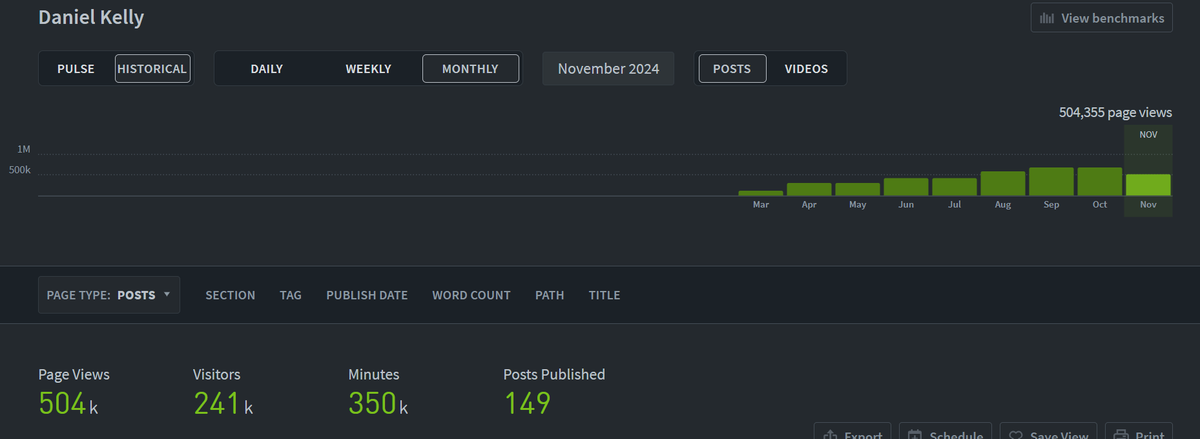Click the highlighted Nov bar in the chart

pos(1148,185)
